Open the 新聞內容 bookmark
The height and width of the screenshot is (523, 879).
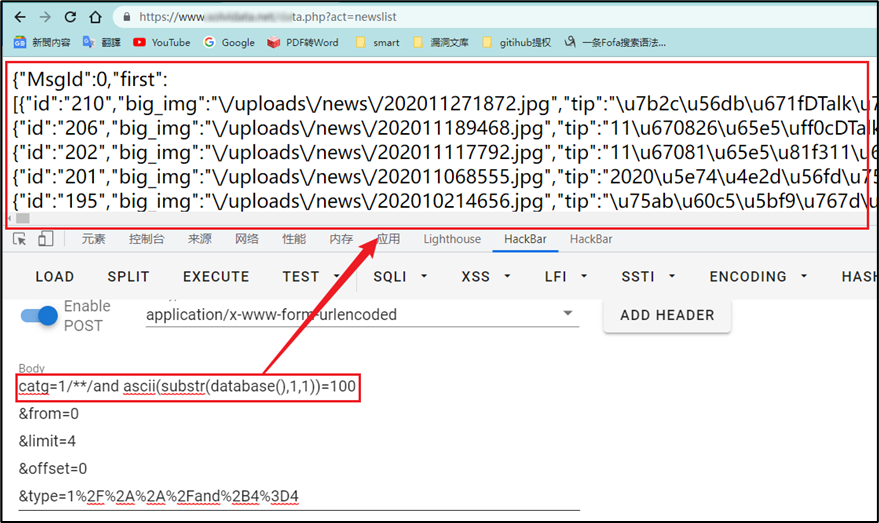click(42, 42)
